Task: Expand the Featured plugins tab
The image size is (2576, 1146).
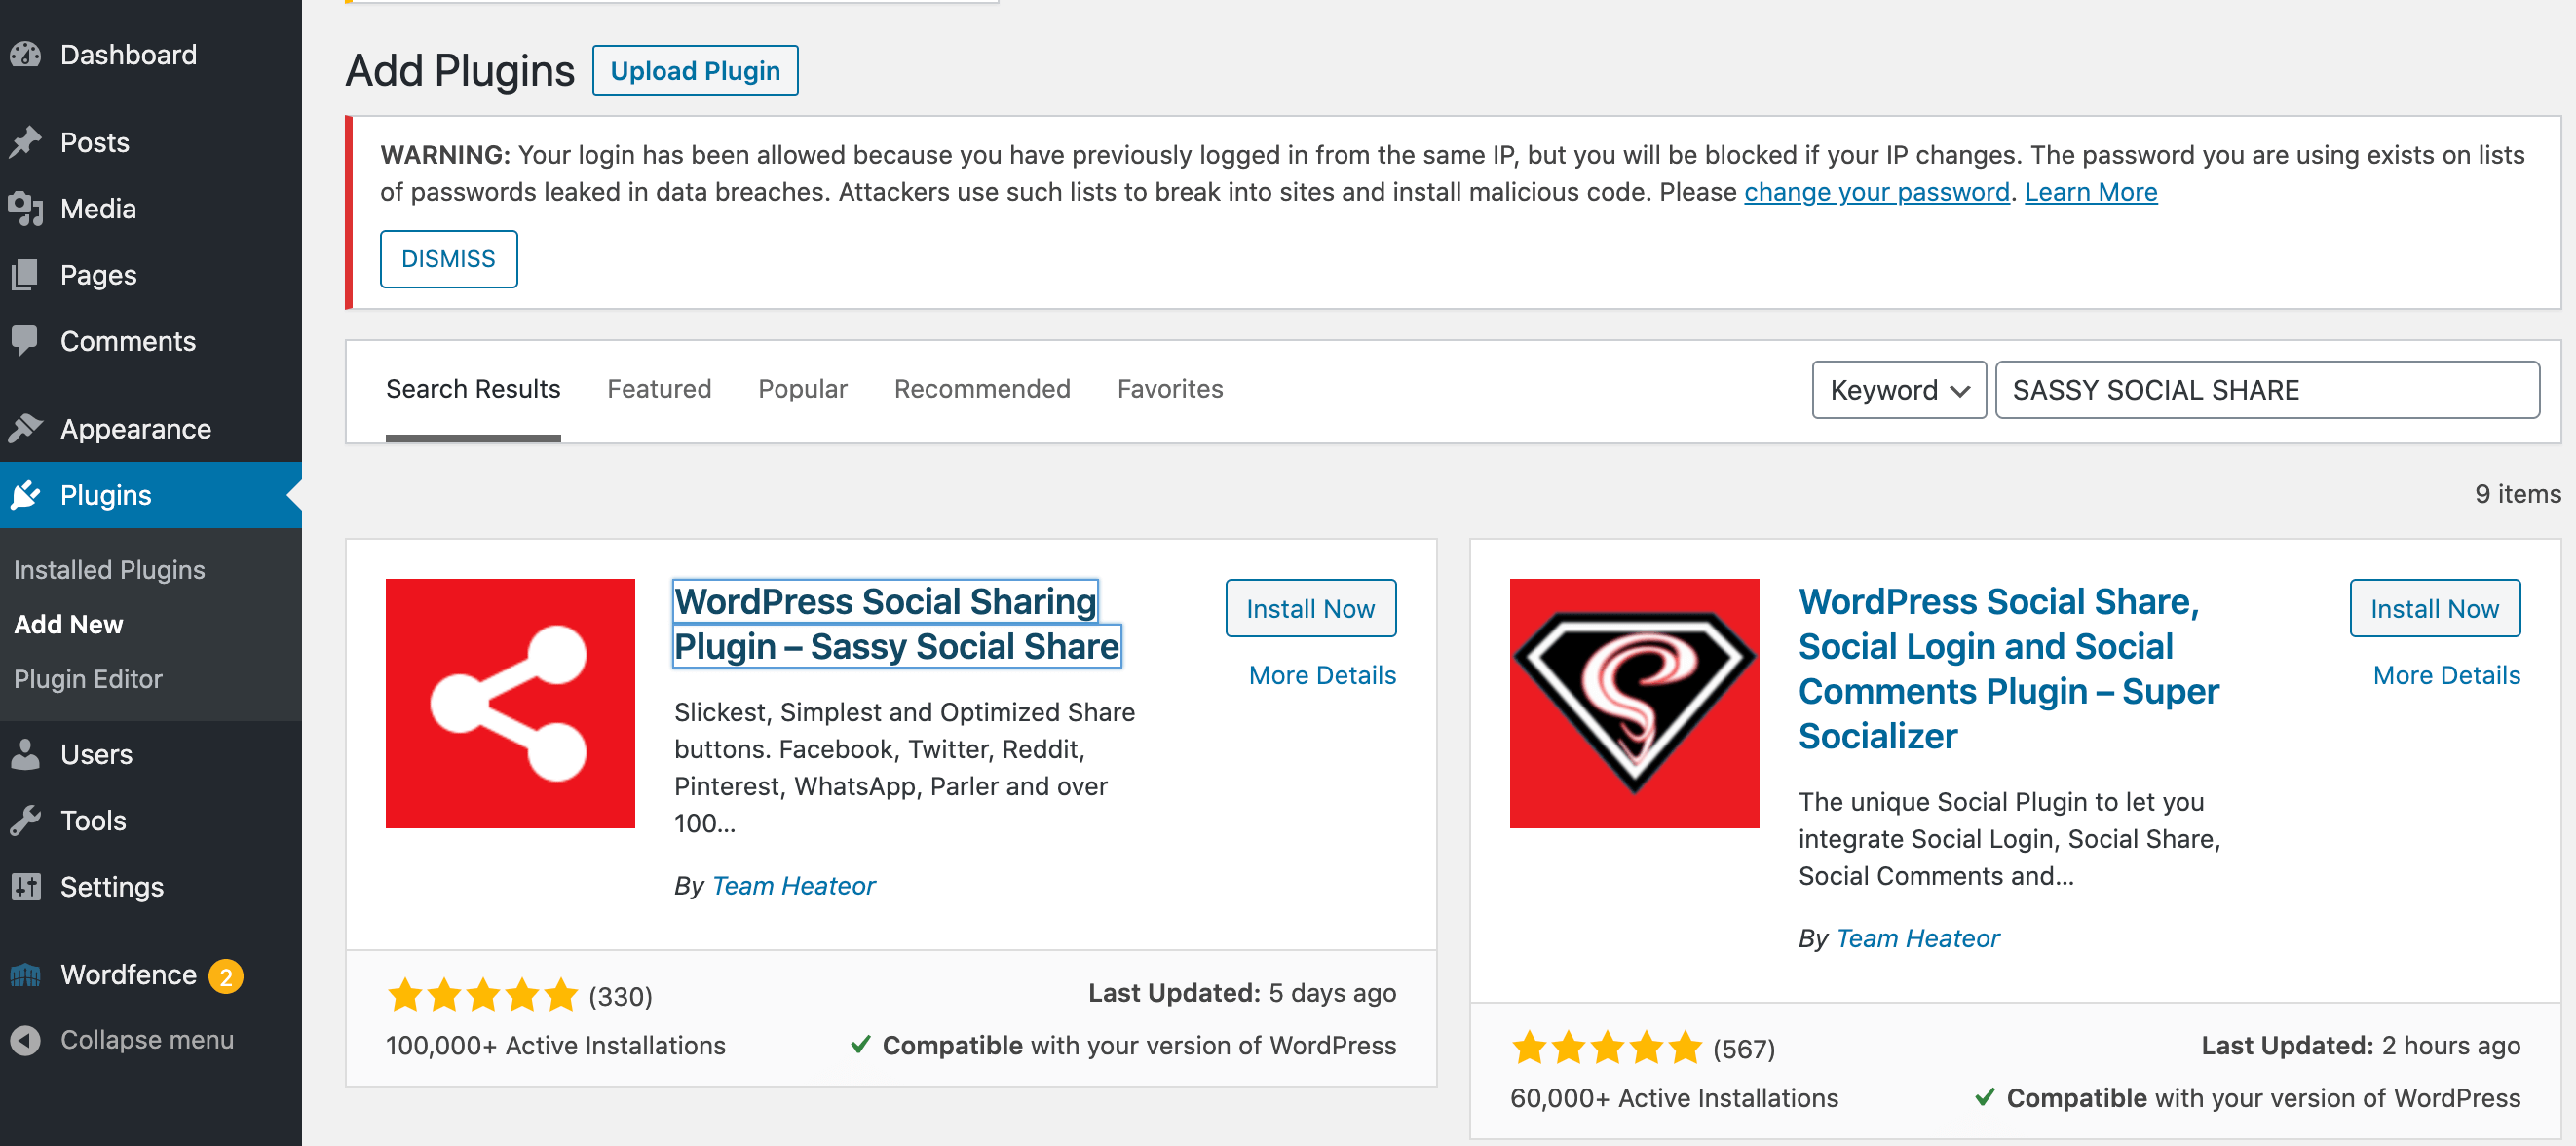Action: [659, 390]
